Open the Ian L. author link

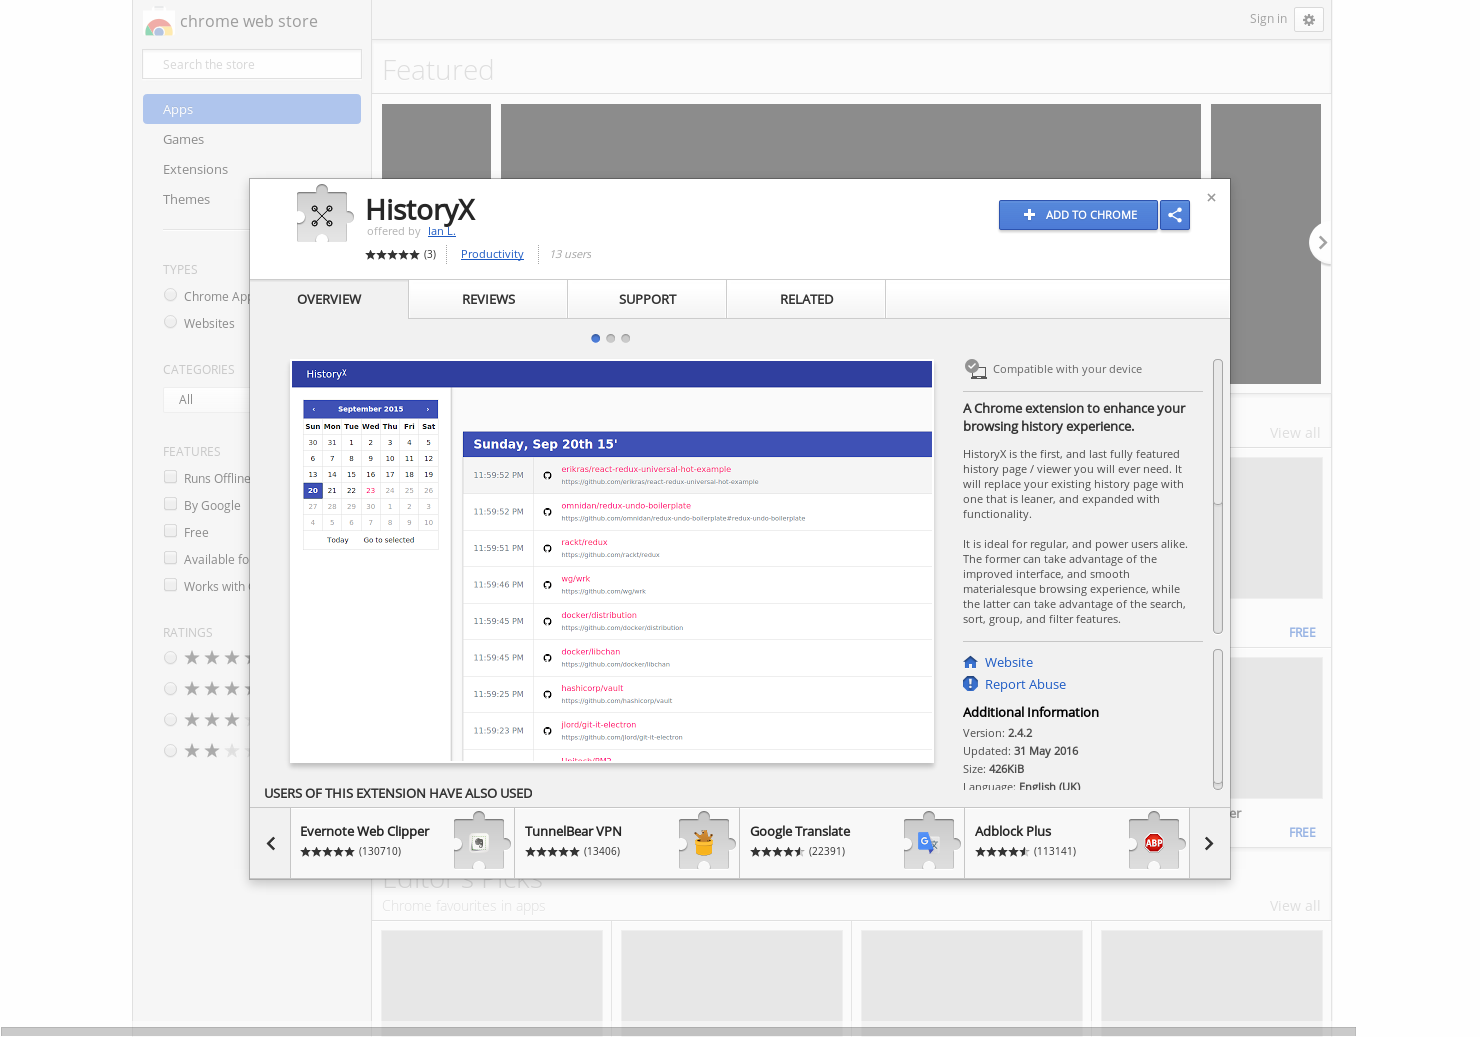441,231
